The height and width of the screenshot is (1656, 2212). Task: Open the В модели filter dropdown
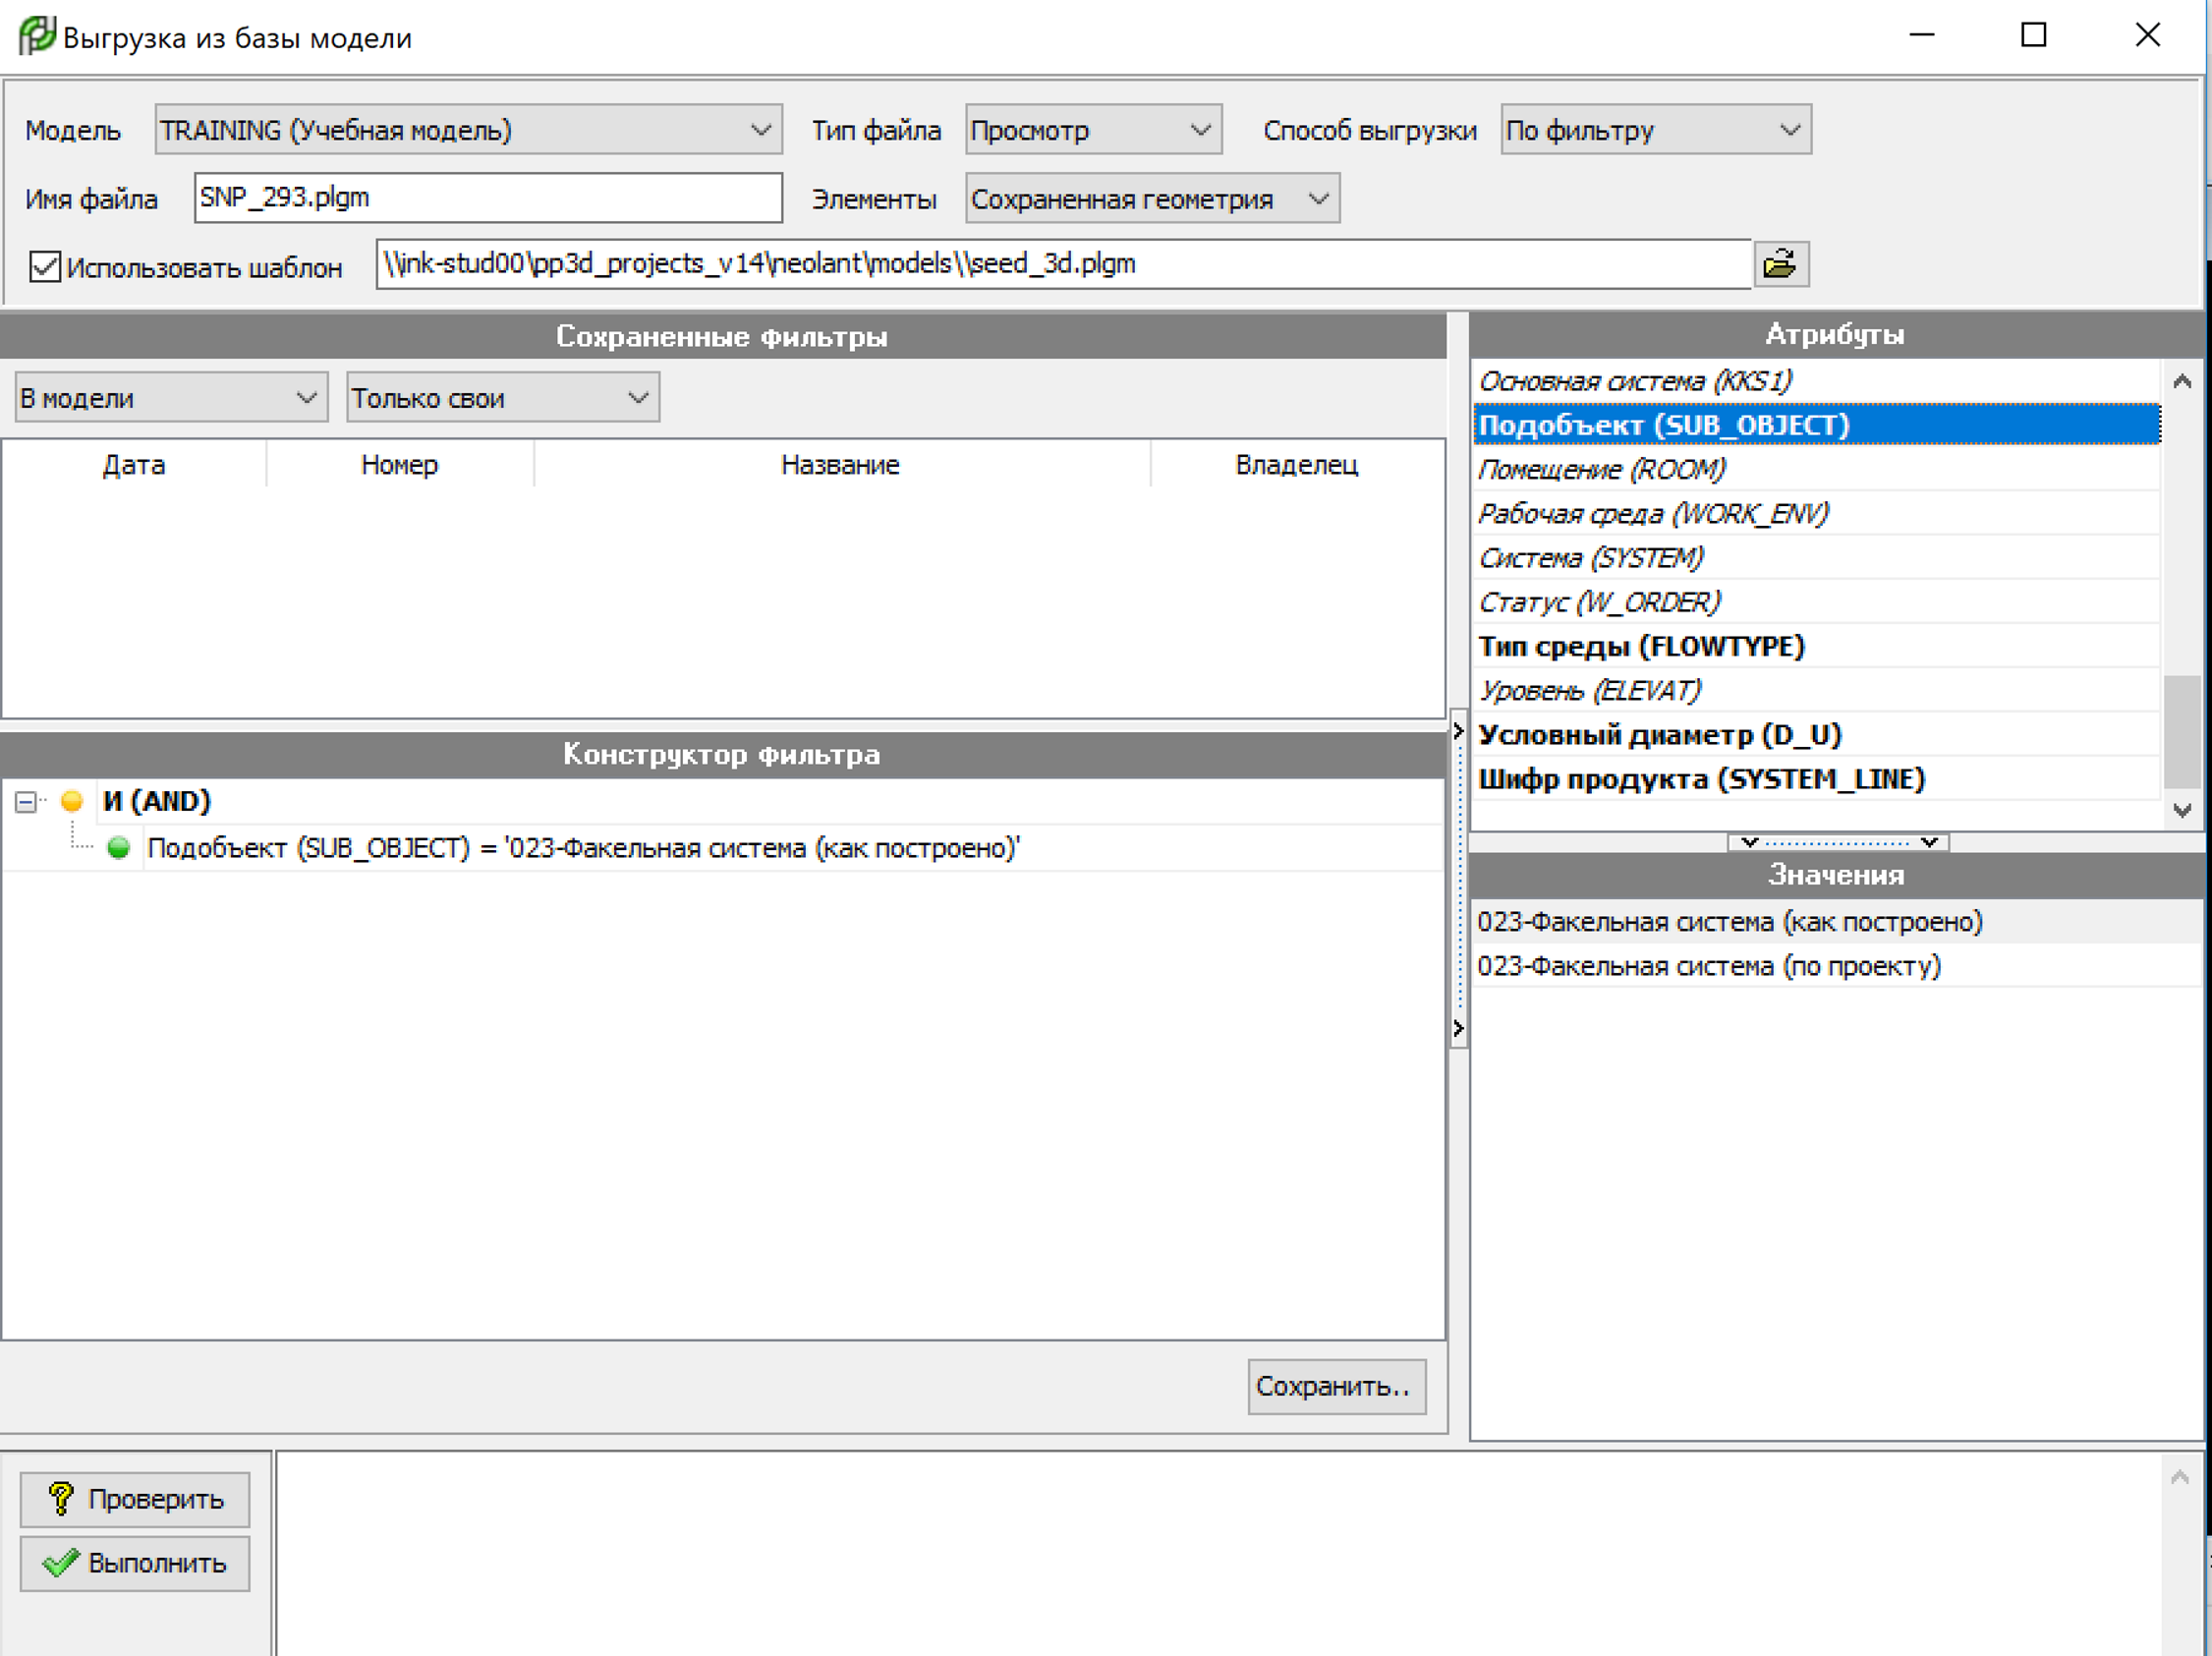point(171,398)
